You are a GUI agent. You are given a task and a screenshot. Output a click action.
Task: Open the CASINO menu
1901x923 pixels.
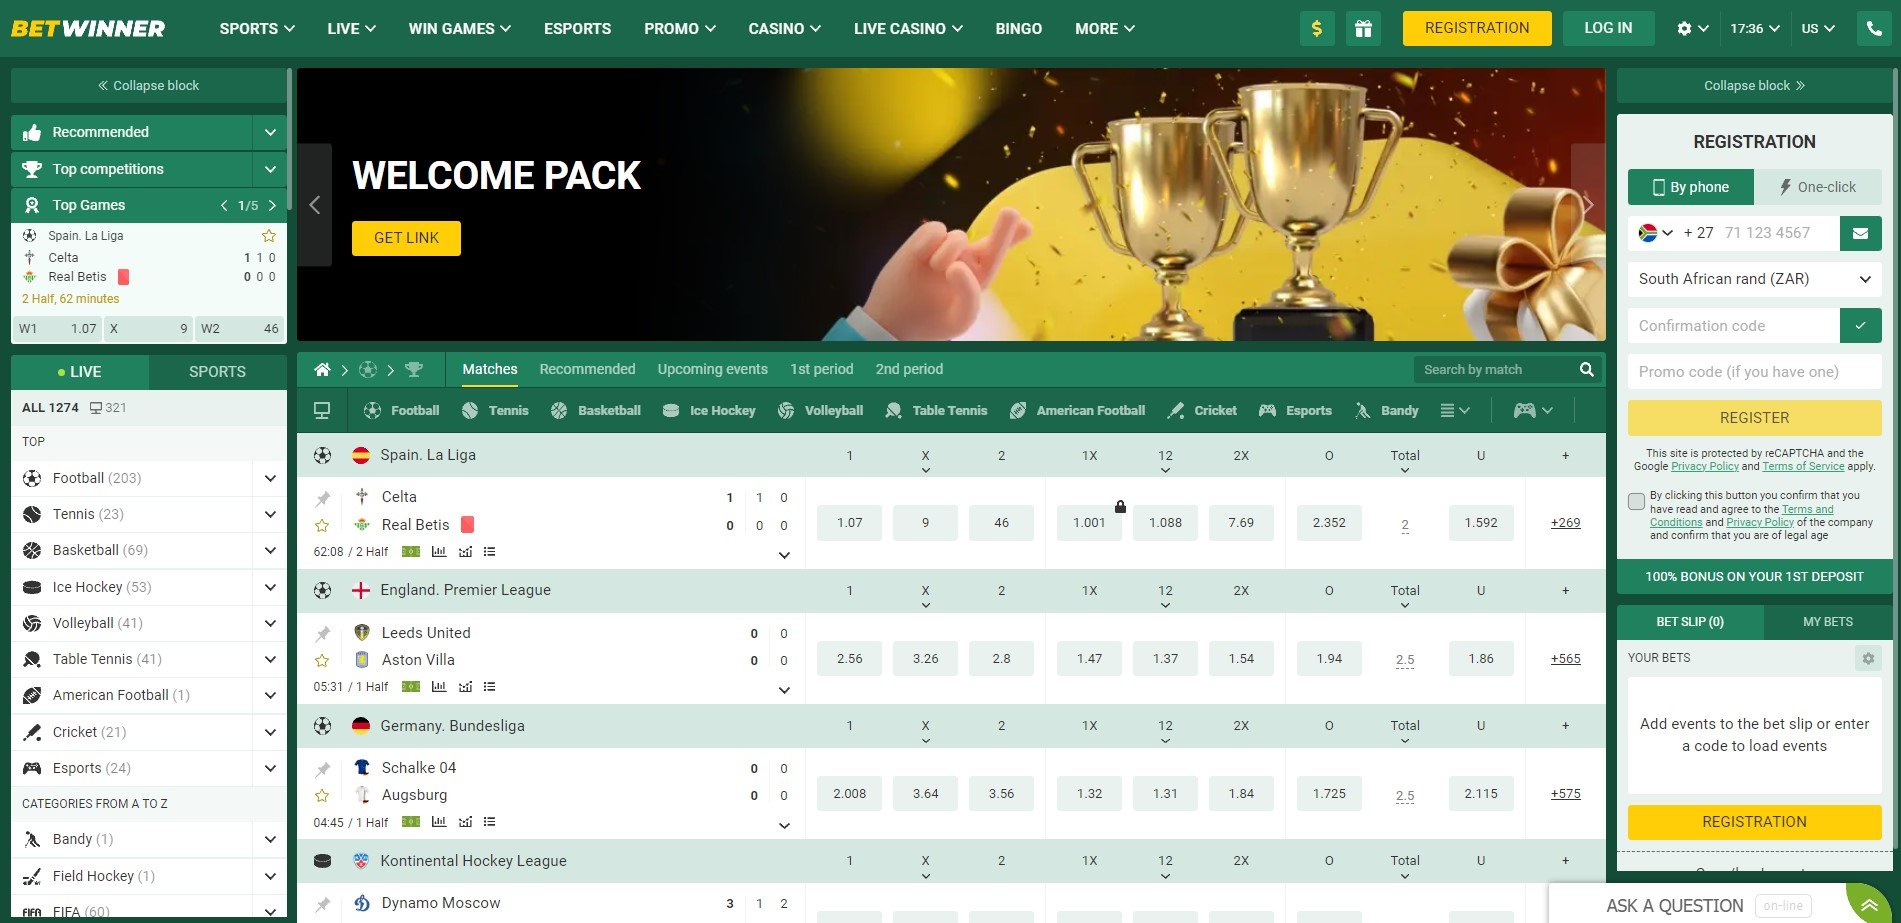coord(784,28)
